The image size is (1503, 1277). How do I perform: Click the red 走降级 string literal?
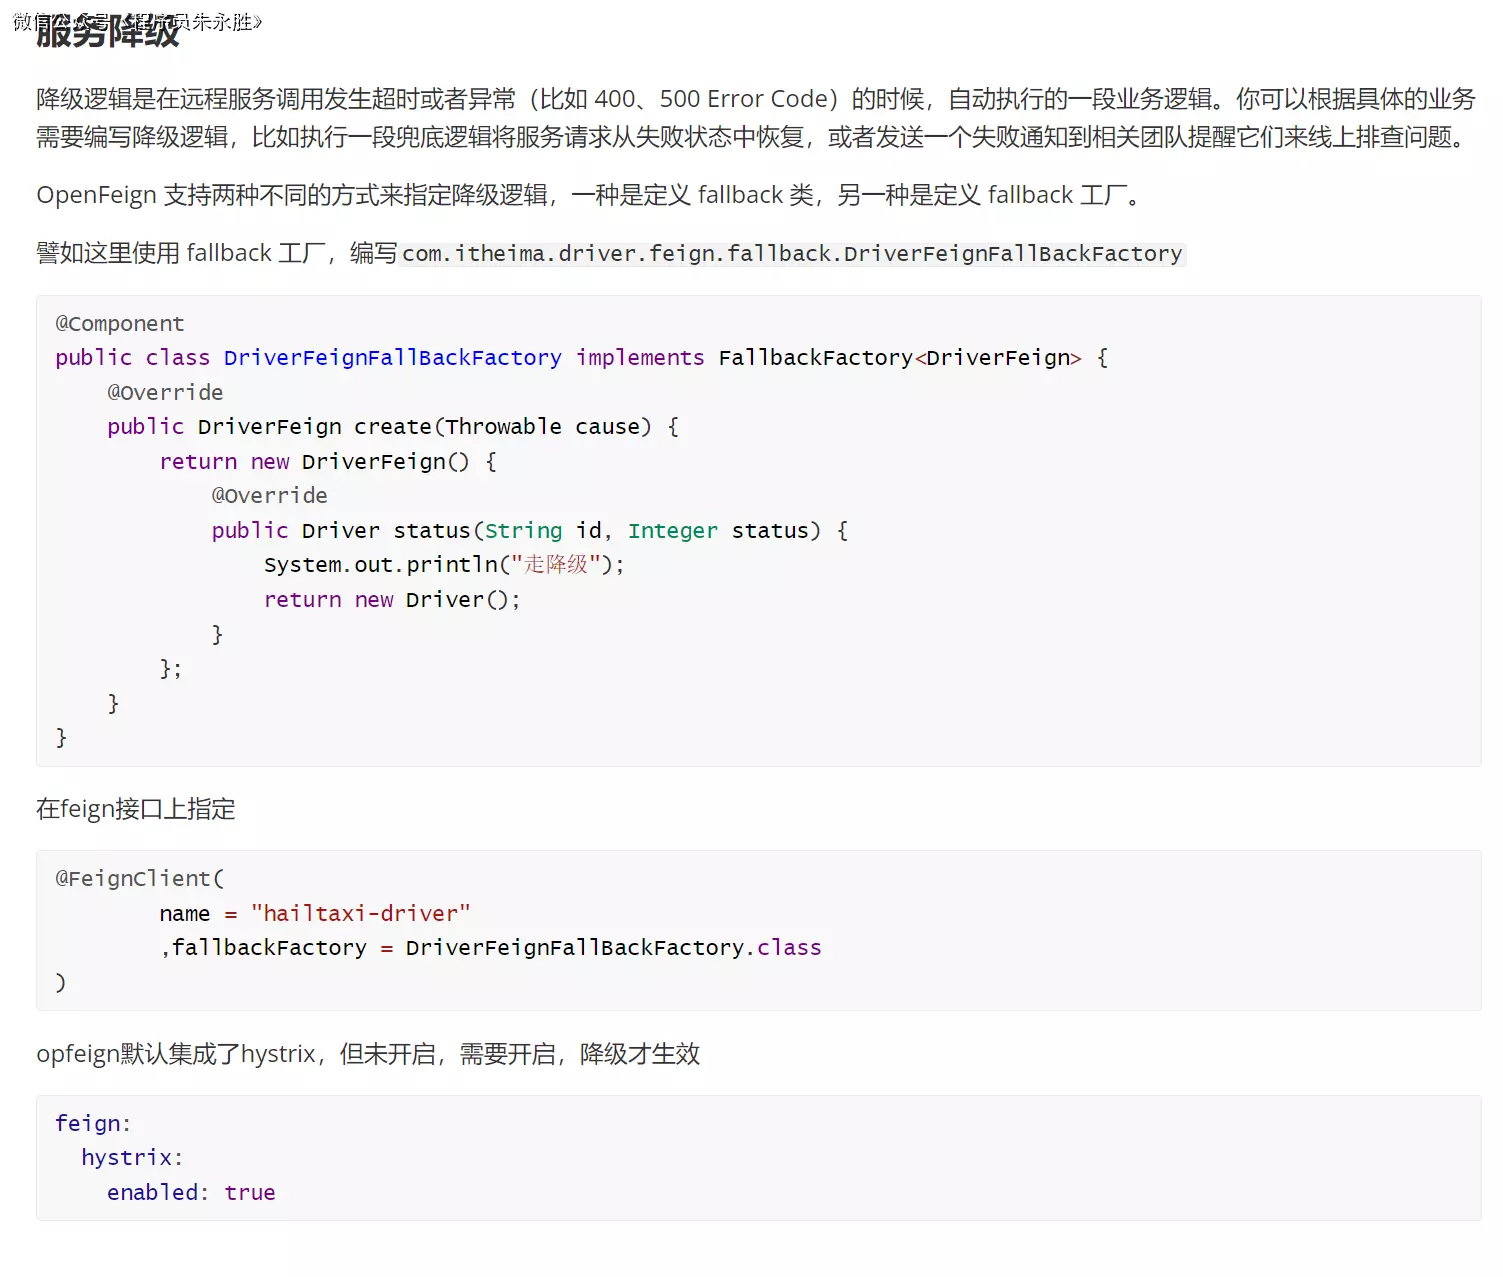[x=556, y=565]
